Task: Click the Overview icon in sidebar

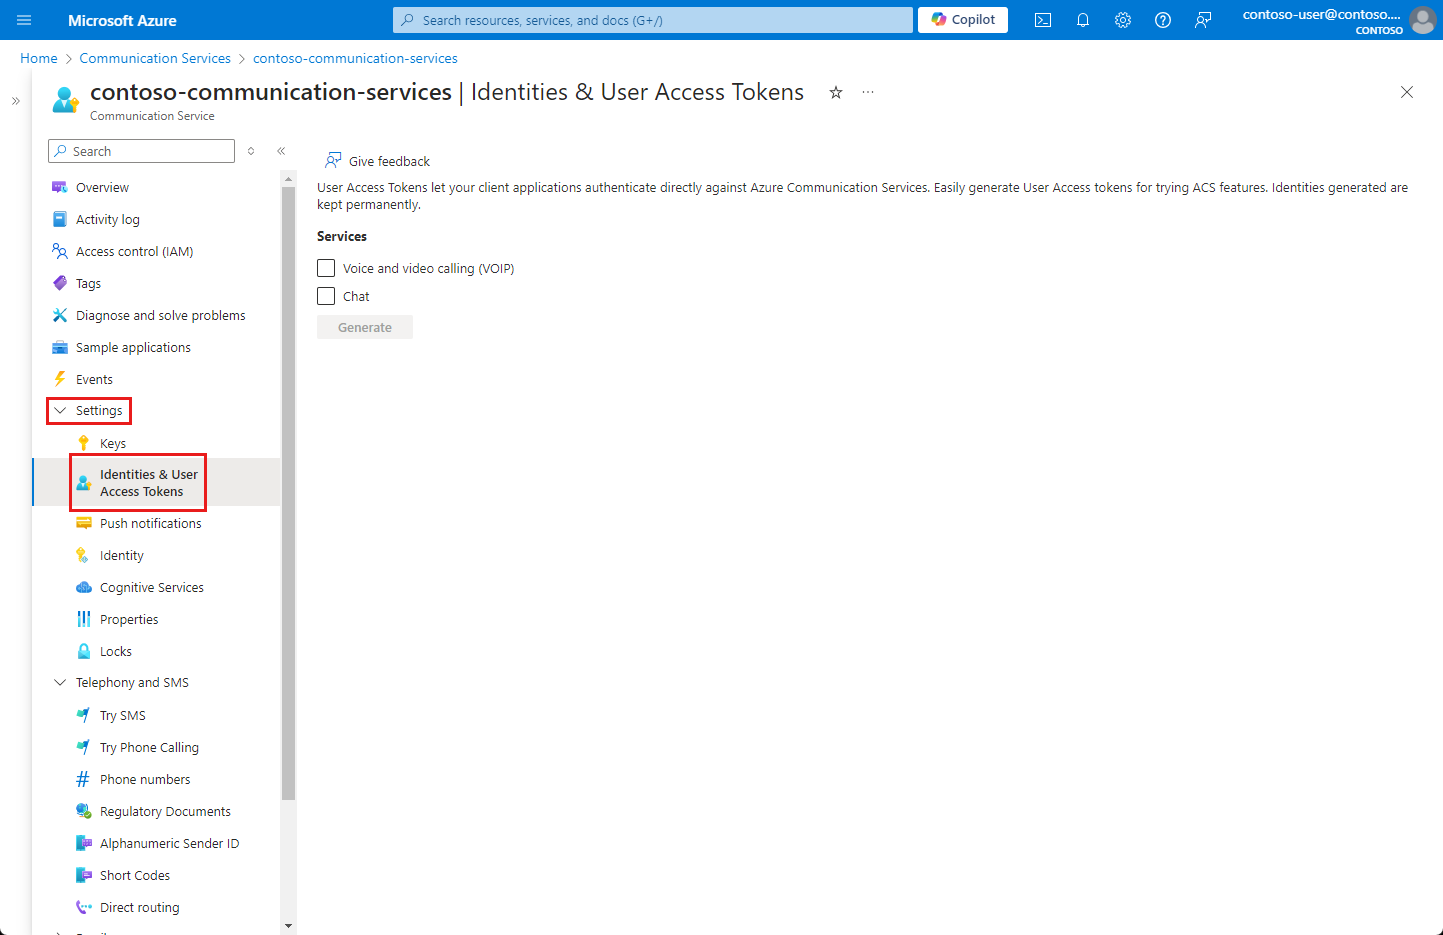Action: click(x=60, y=187)
